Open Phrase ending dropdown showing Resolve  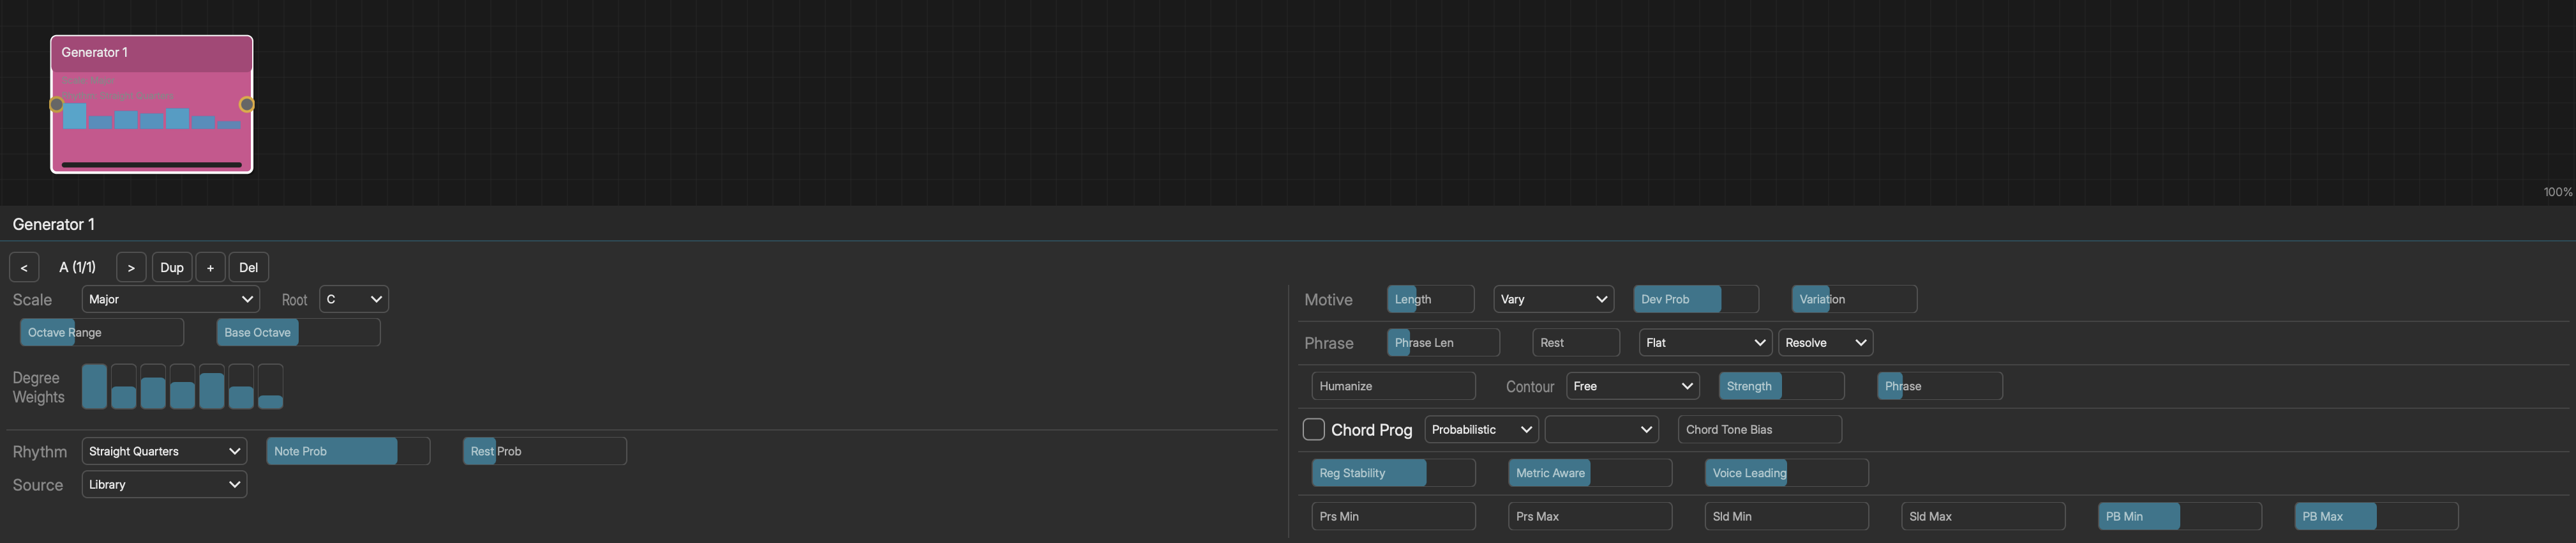pyautogui.click(x=1826, y=342)
